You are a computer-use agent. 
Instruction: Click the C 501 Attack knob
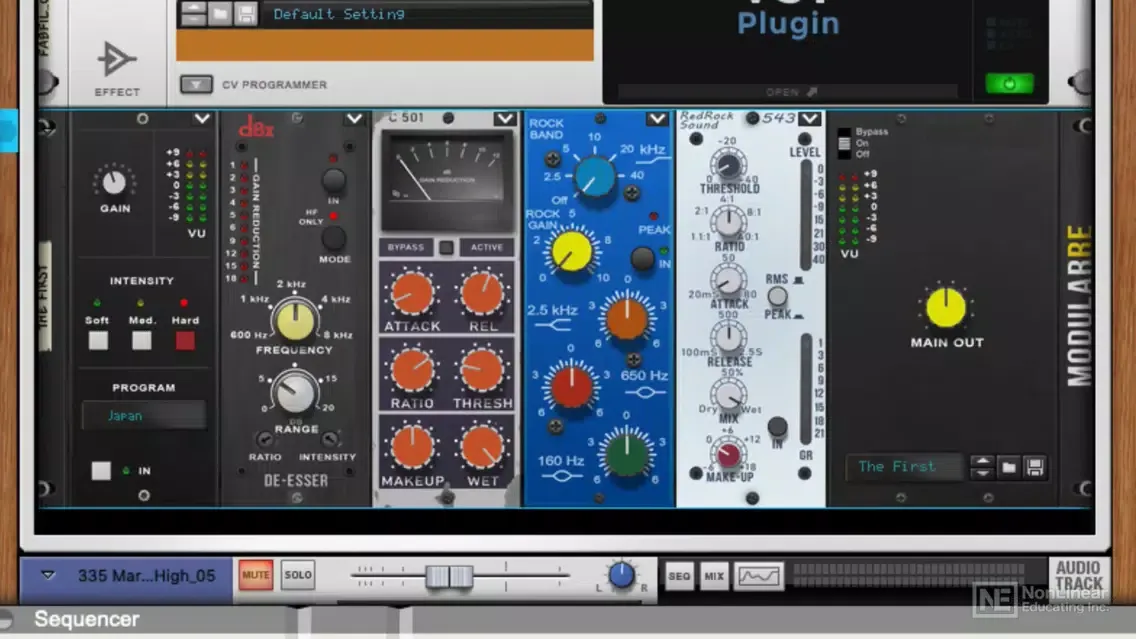[412, 293]
